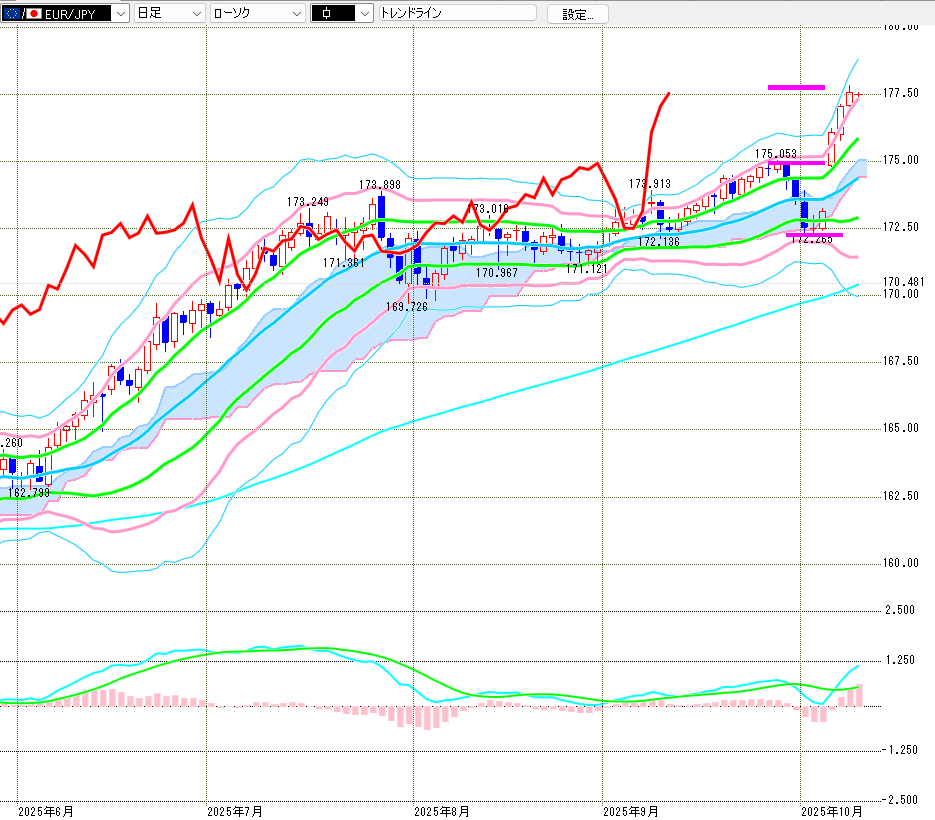Click the 177.50 price axis label
The image size is (935, 820).
[x=900, y=93]
